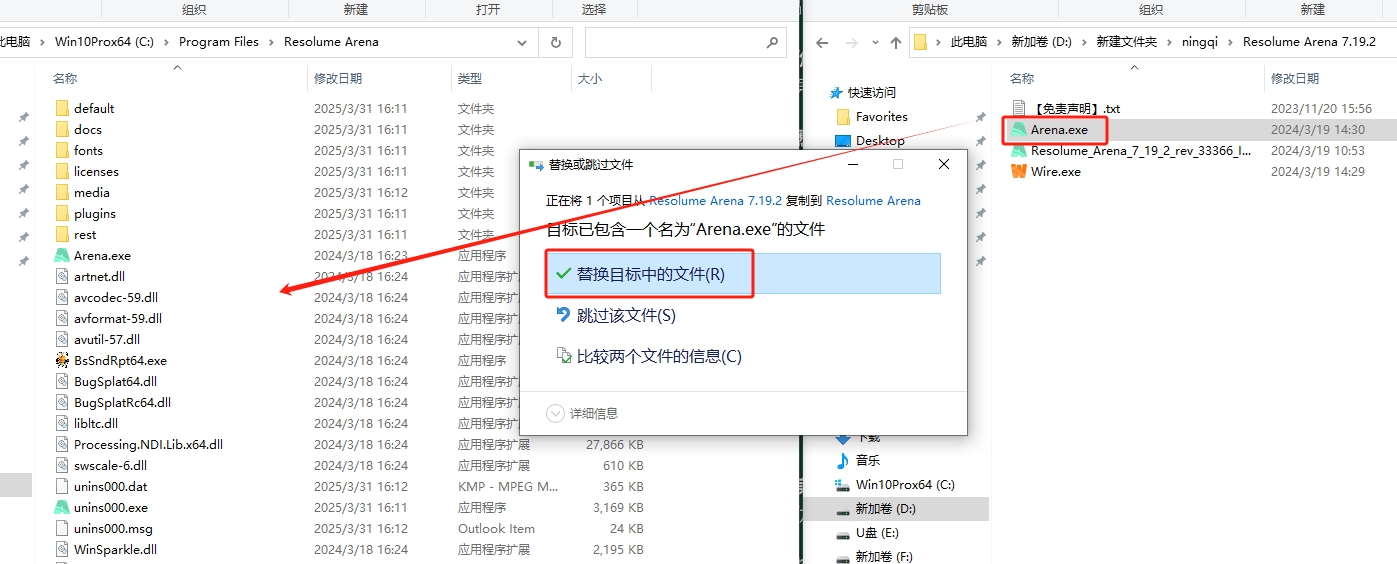Click the Back arrow in the right window
This screenshot has height=564, width=1397.
point(822,42)
